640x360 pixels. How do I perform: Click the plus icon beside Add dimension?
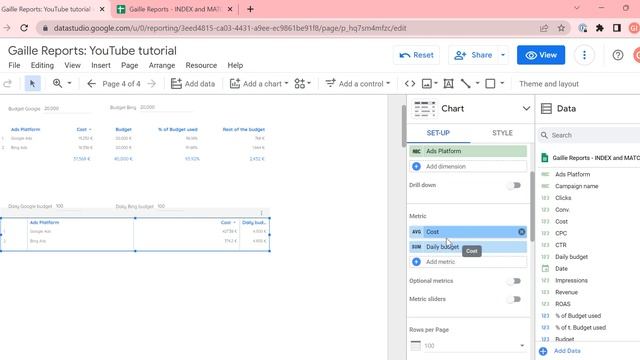tap(416, 167)
